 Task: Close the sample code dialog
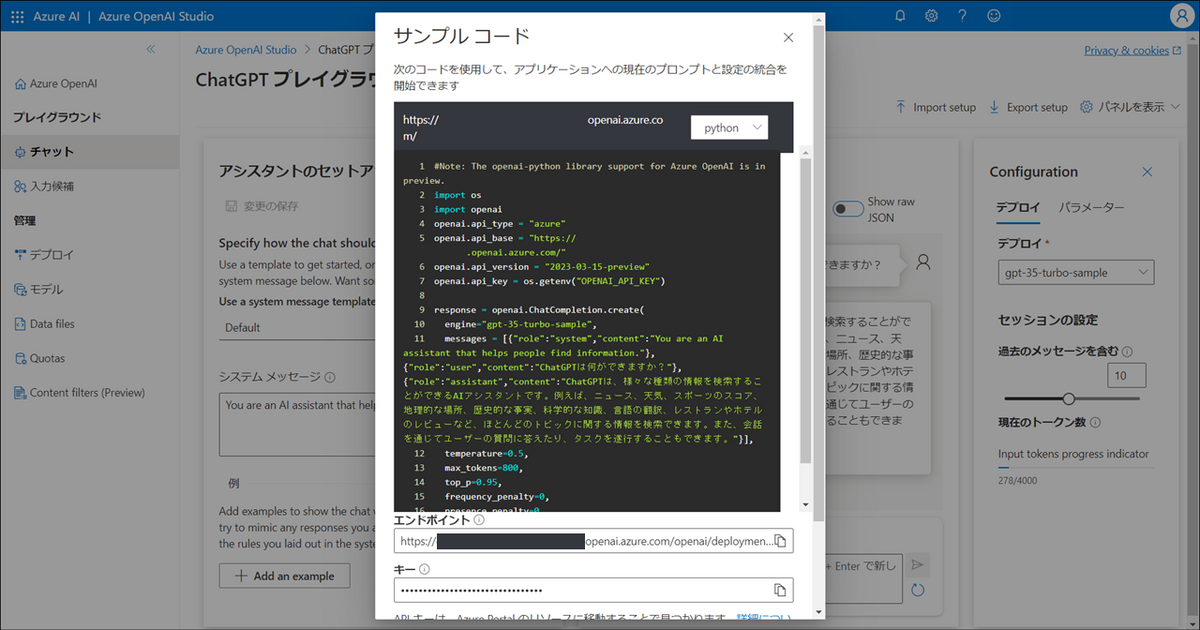click(x=788, y=38)
